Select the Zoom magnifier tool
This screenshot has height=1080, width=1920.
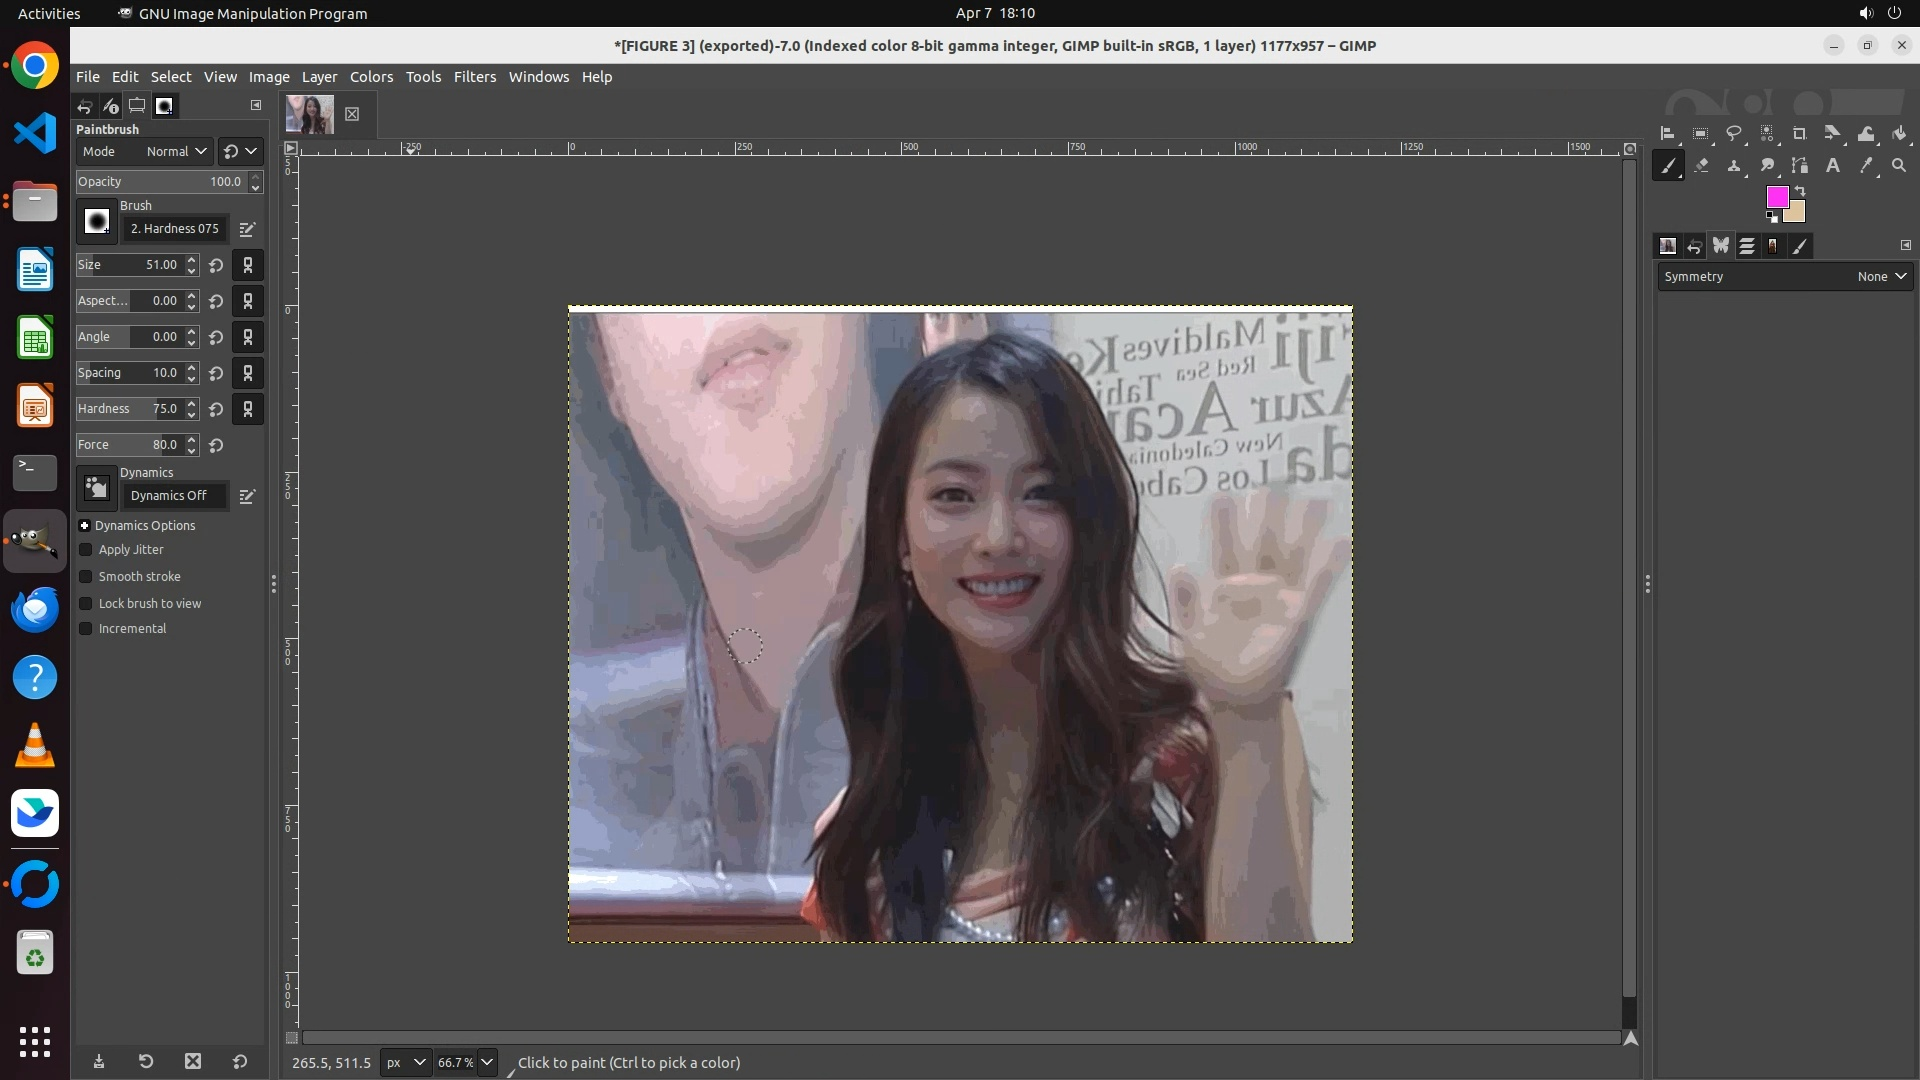coord(1899,166)
